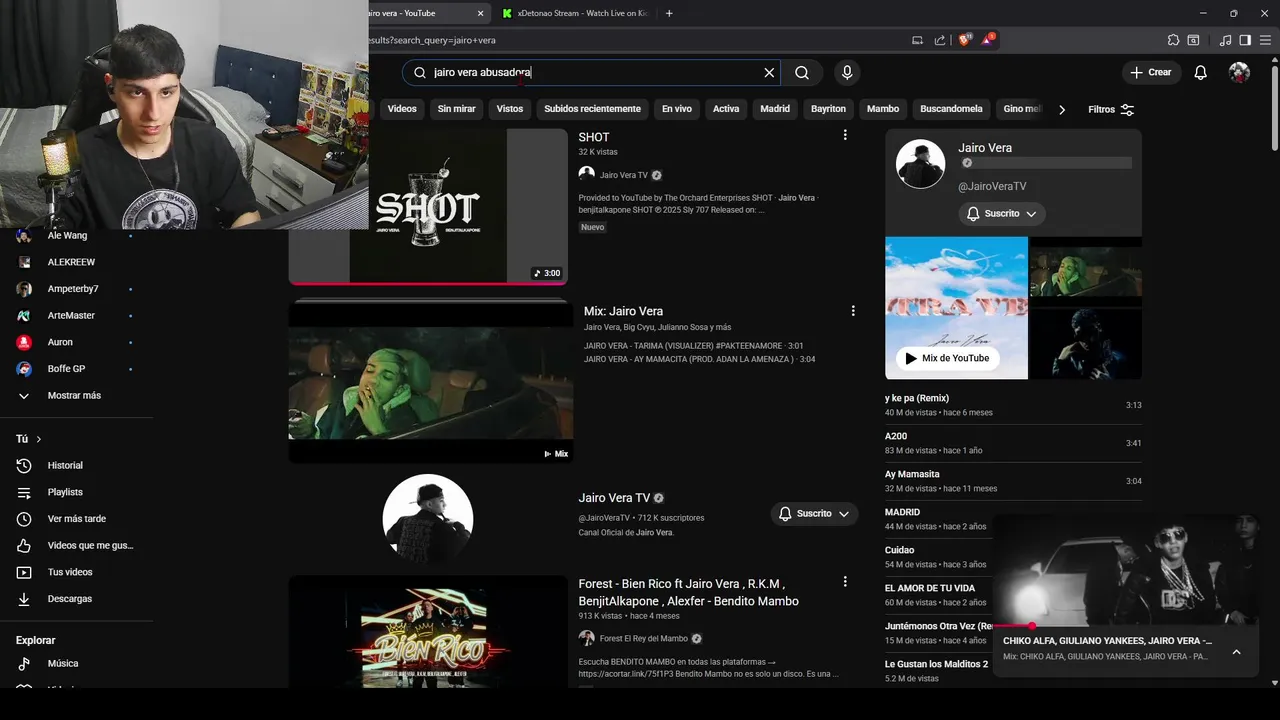Image resolution: width=1280 pixels, height=720 pixels.
Task: Expand the mini player with the chevron
Action: click(1236, 652)
